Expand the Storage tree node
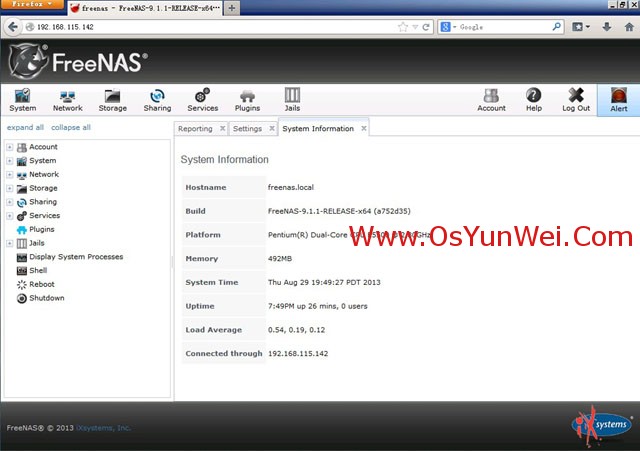The image size is (640, 451). [x=9, y=188]
